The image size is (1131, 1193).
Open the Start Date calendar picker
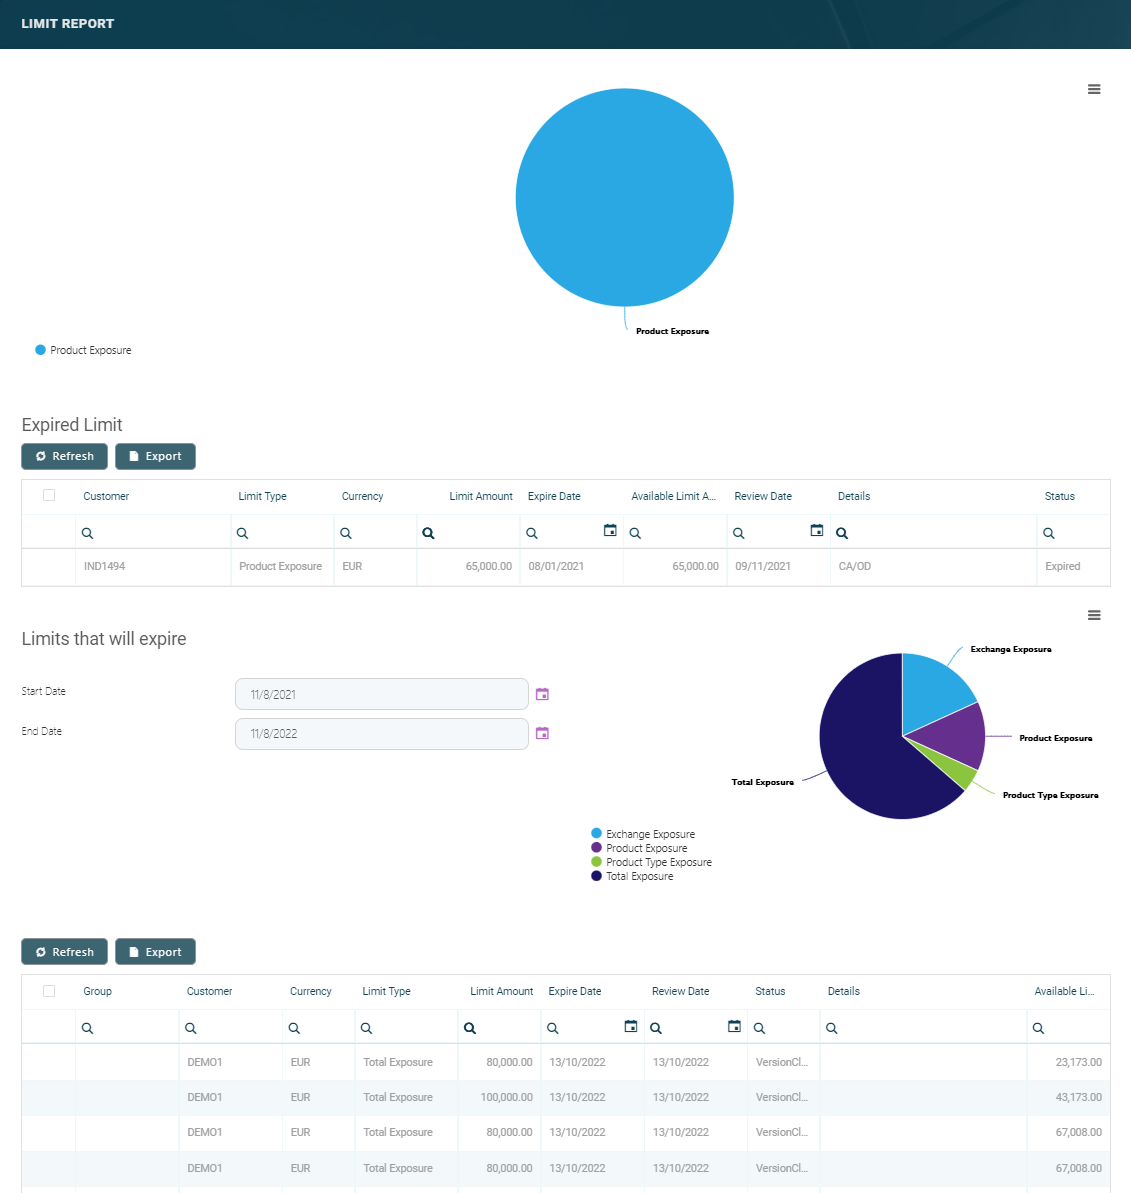pyautogui.click(x=542, y=694)
